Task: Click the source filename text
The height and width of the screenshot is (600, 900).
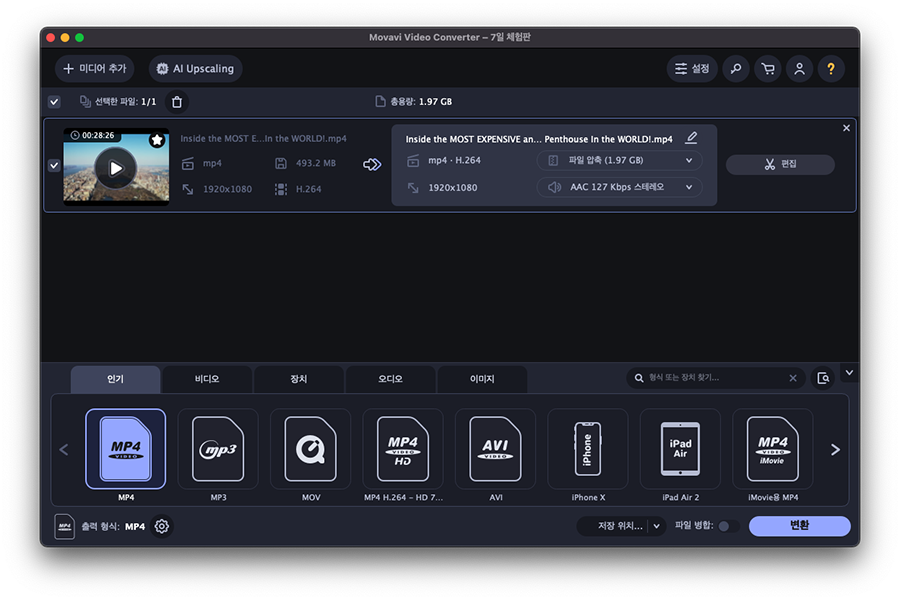Action: coord(263,139)
